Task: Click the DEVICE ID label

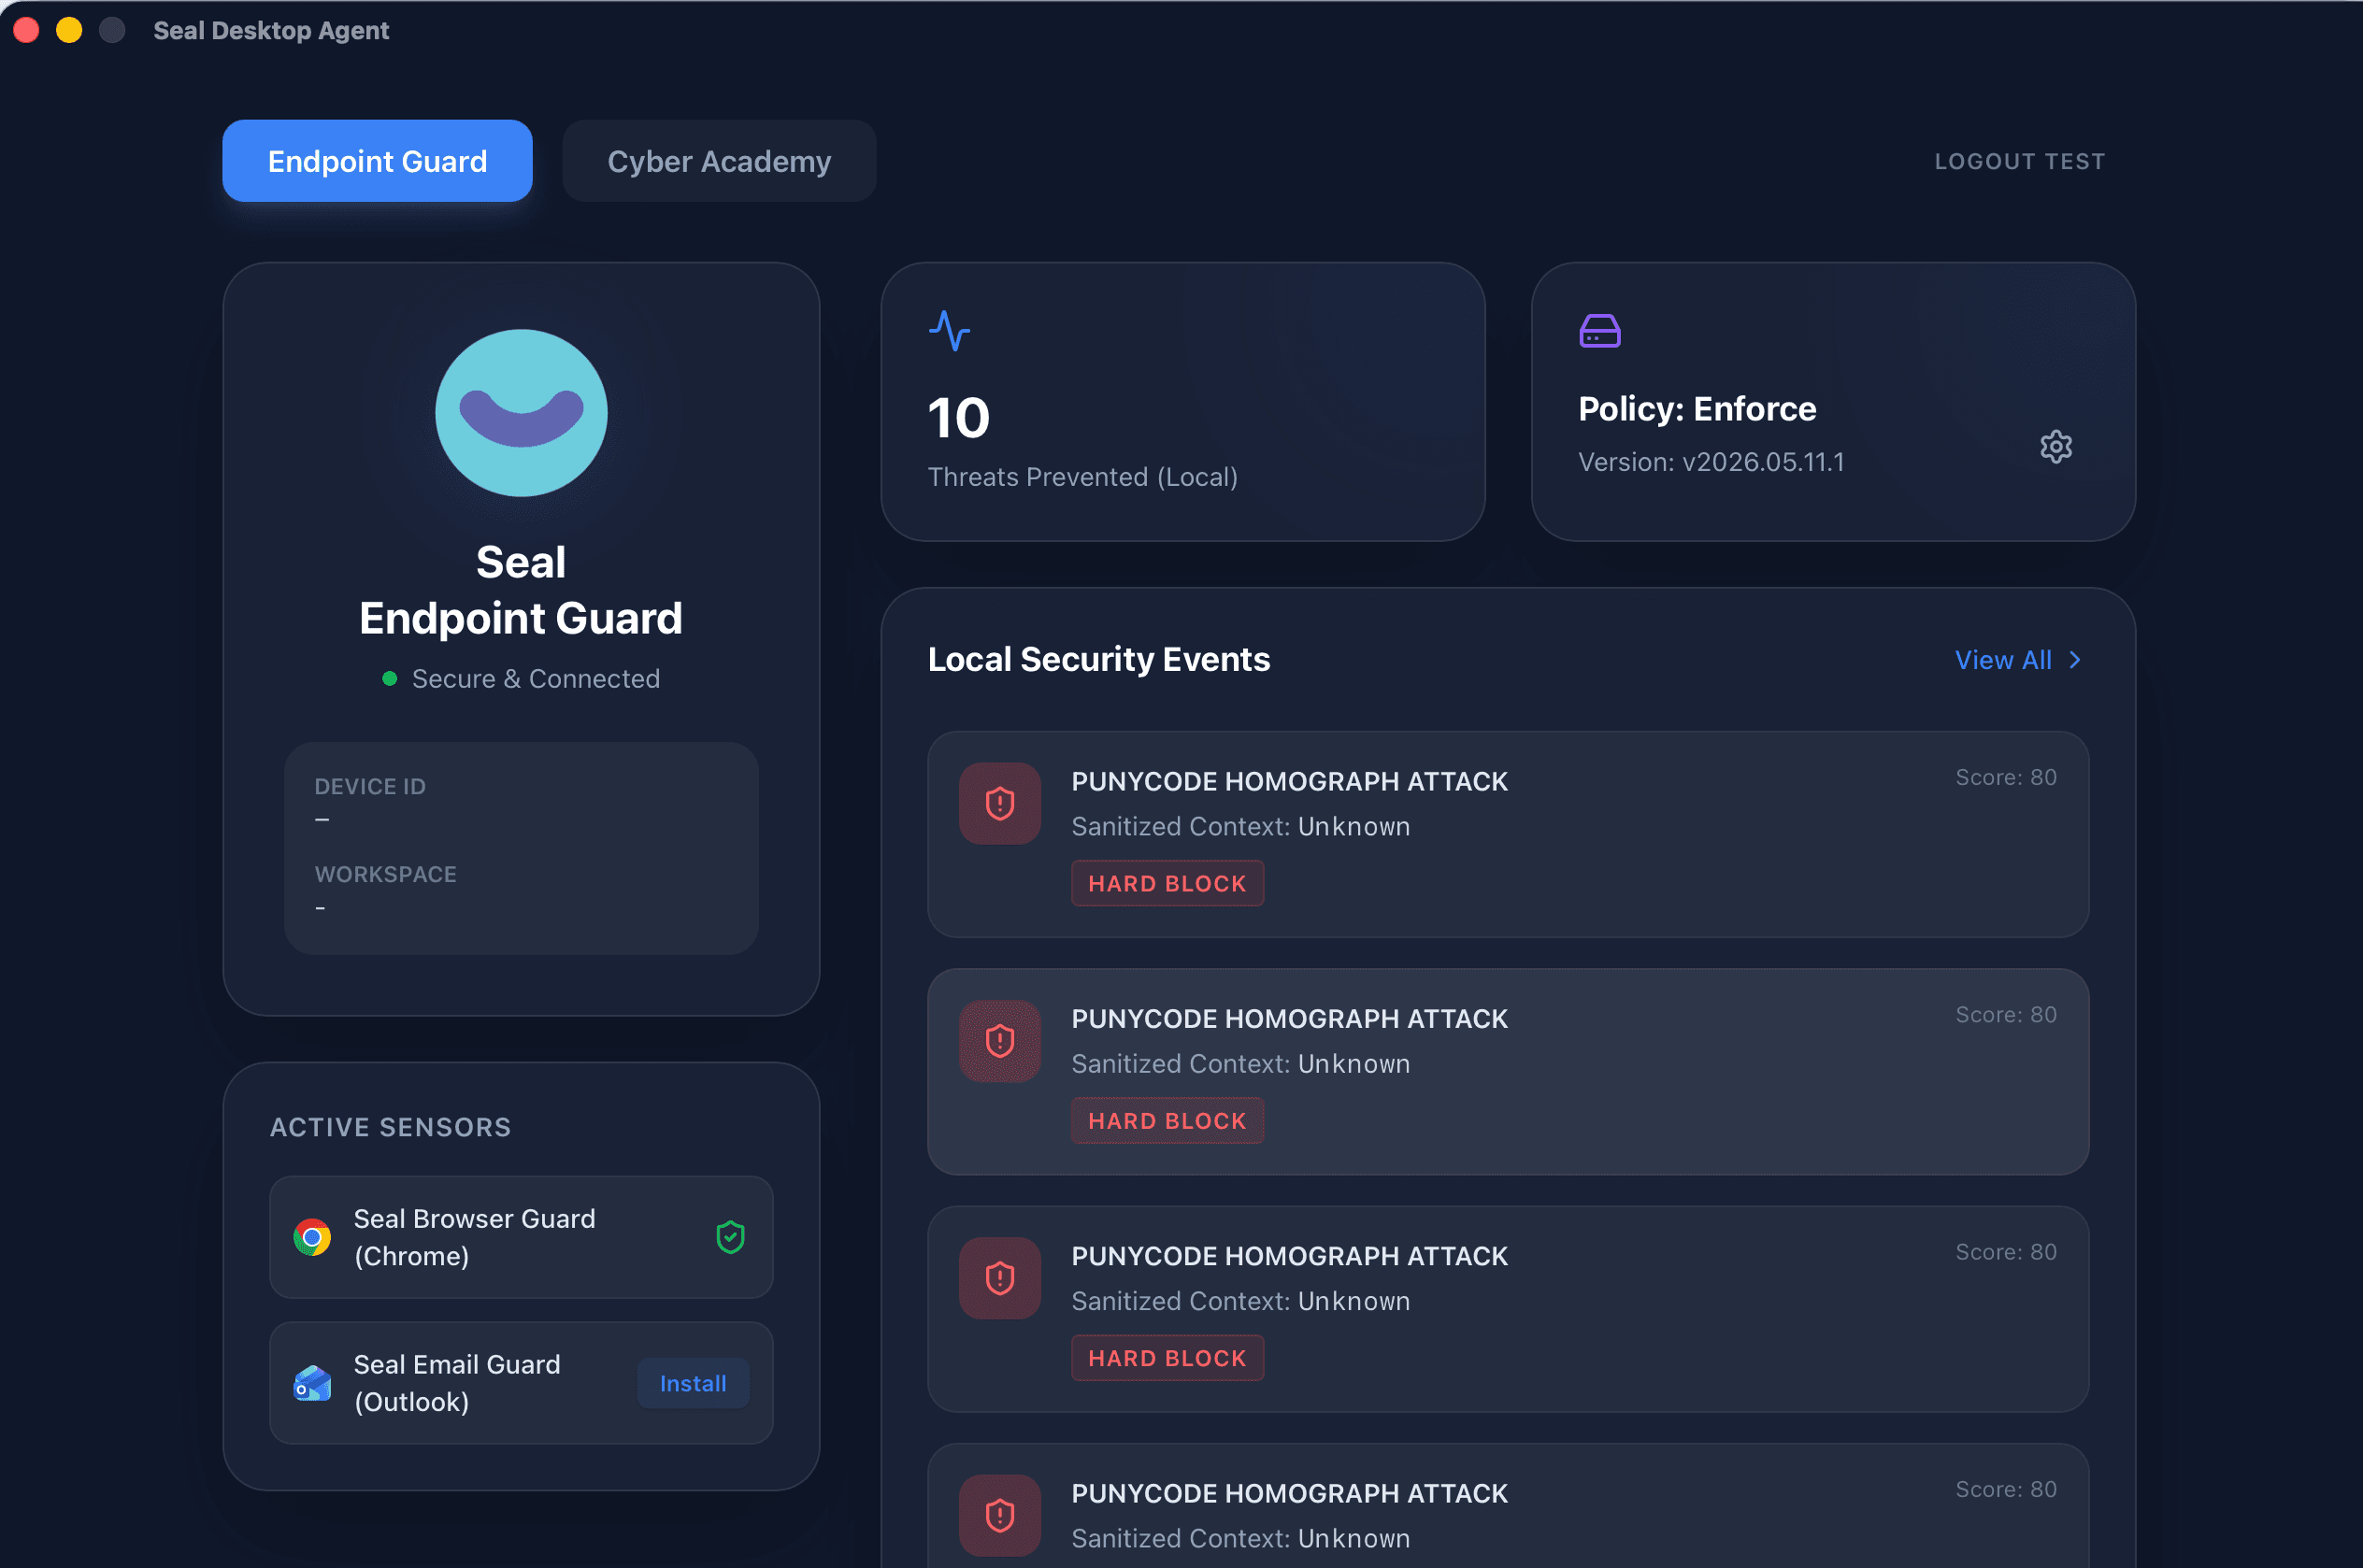Action: coord(370,786)
